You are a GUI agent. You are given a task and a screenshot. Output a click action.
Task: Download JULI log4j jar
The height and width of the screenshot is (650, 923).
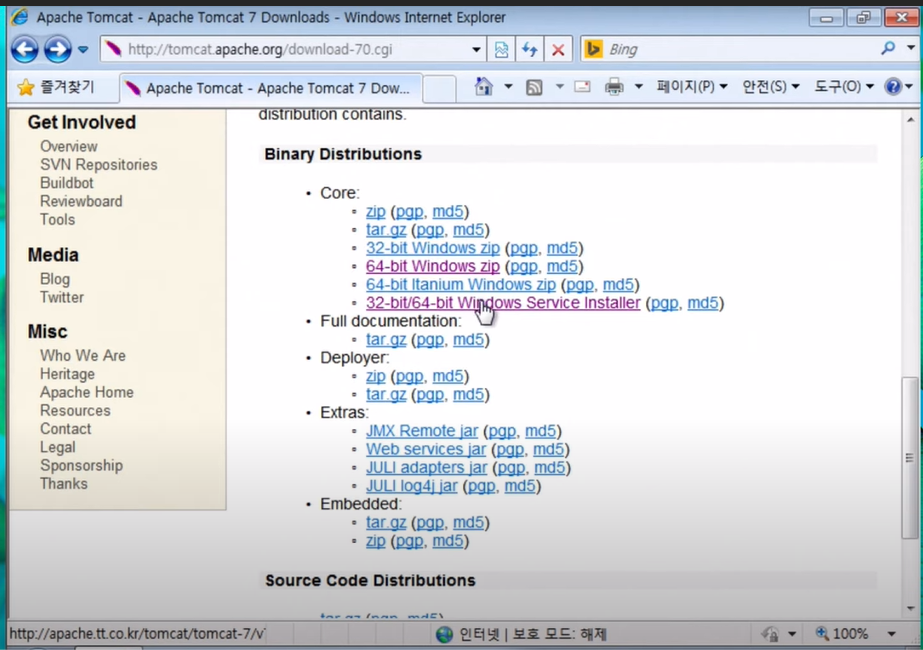411,485
